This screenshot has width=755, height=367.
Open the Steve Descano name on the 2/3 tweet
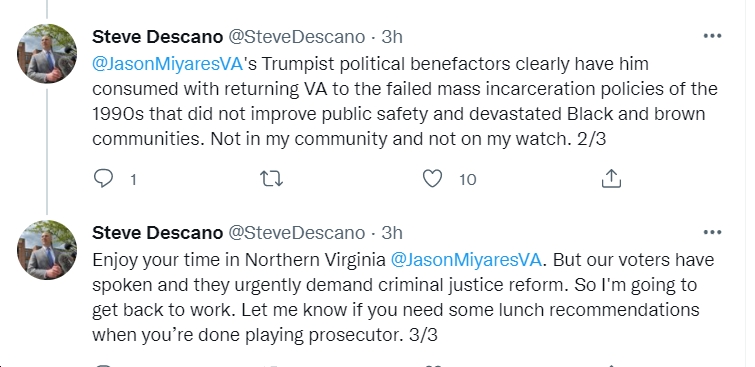pyautogui.click(x=157, y=37)
